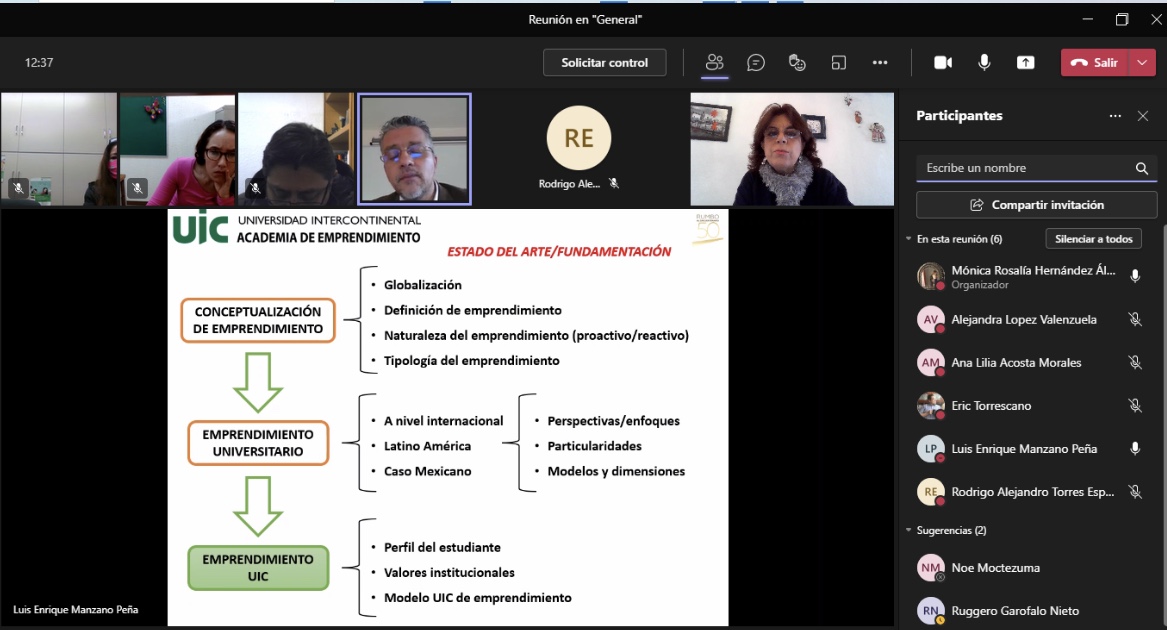This screenshot has width=1167, height=630.
Task: Collapse the Sugerencias (2) section
Action: [x=909, y=530]
